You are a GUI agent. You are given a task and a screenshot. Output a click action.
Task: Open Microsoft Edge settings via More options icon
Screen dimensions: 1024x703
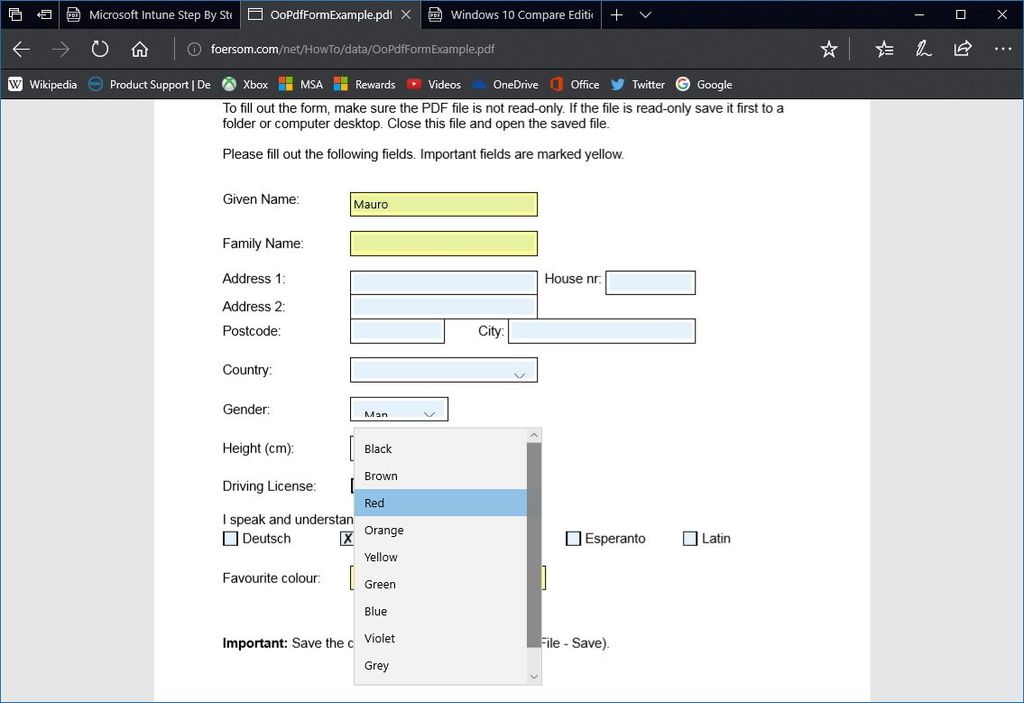(x=1002, y=47)
